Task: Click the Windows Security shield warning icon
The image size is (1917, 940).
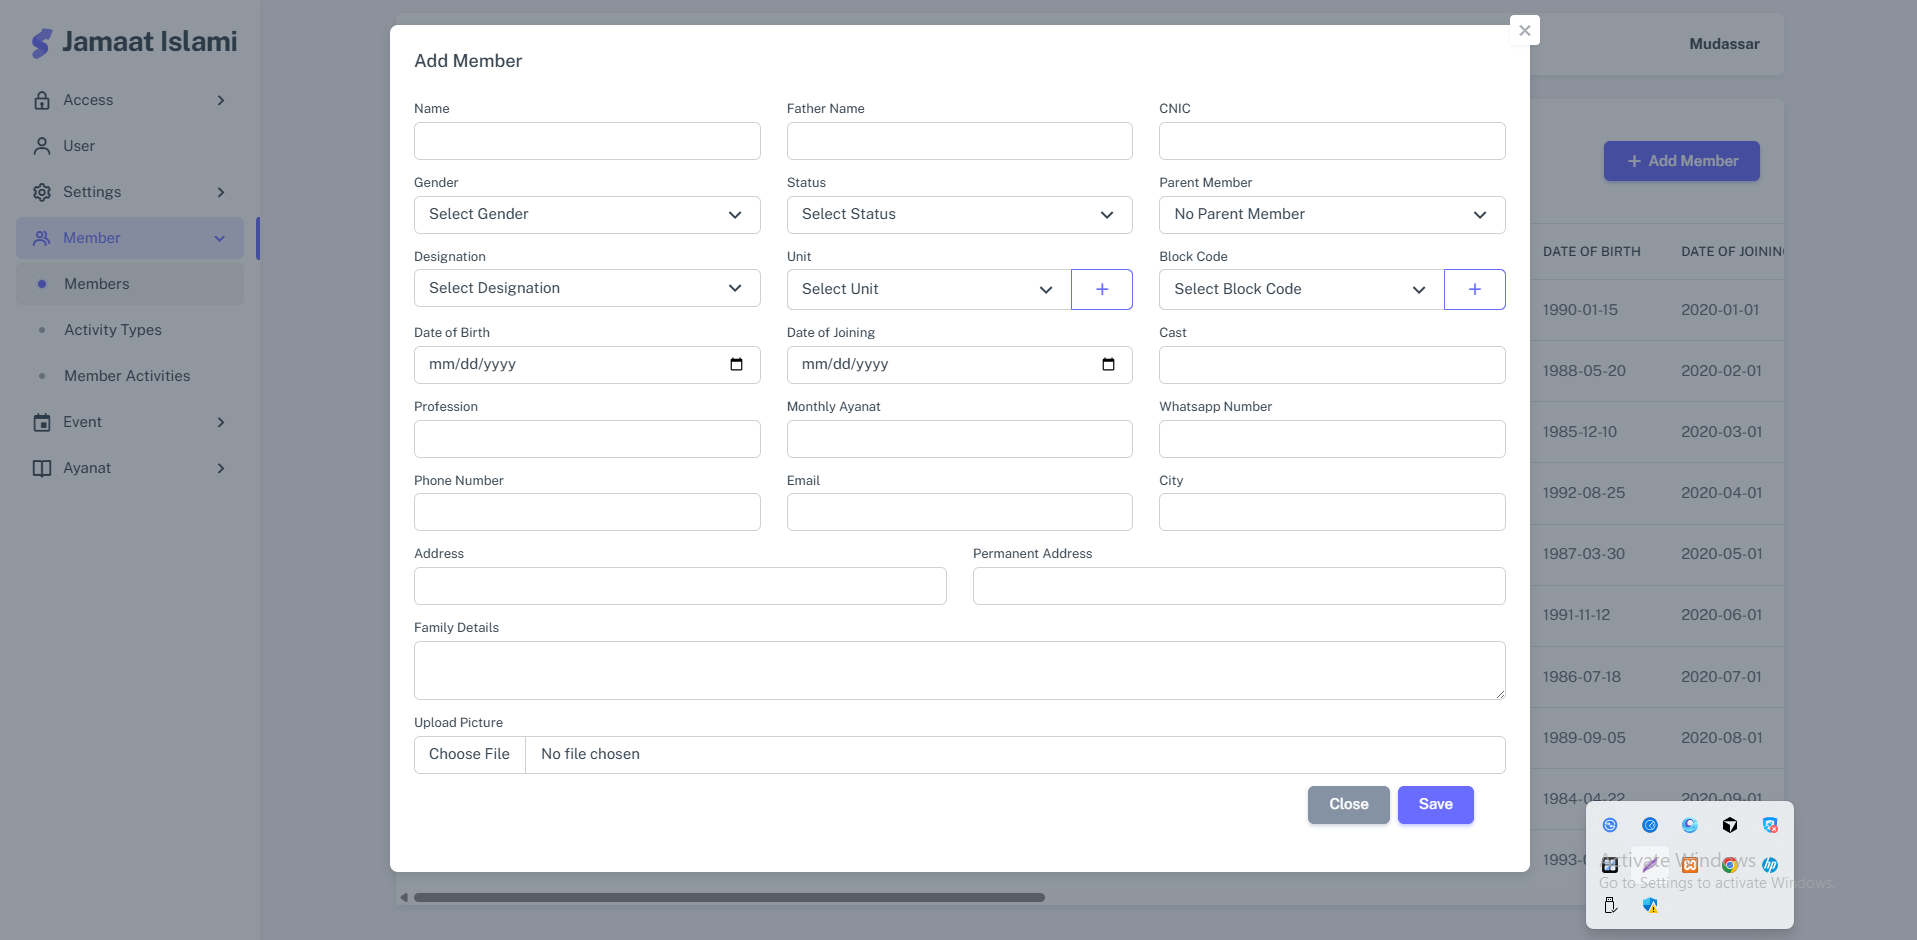Action: (x=1649, y=905)
